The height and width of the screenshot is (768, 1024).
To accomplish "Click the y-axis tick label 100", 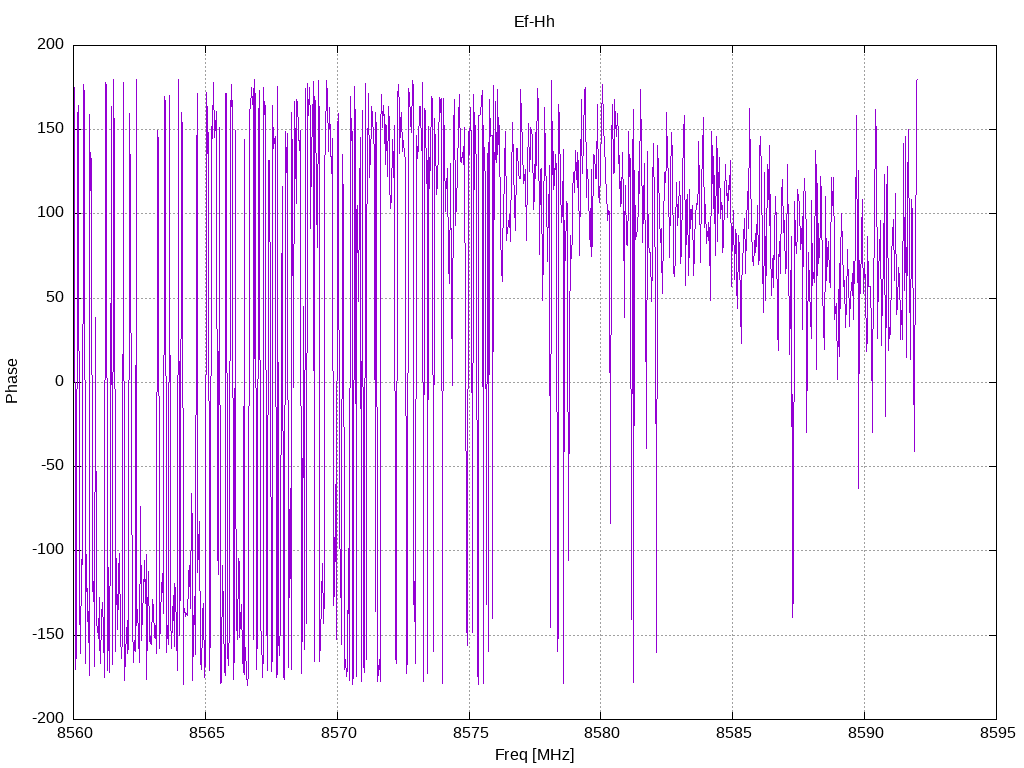I will pos(51,213).
